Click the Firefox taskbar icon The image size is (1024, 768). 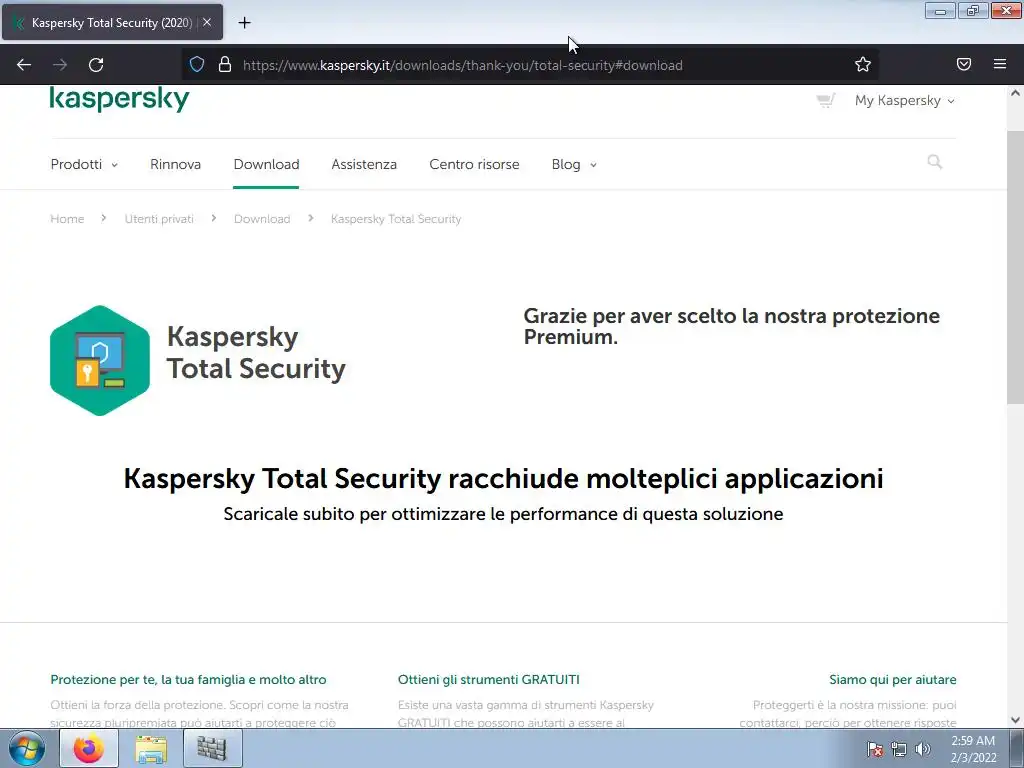(89, 748)
